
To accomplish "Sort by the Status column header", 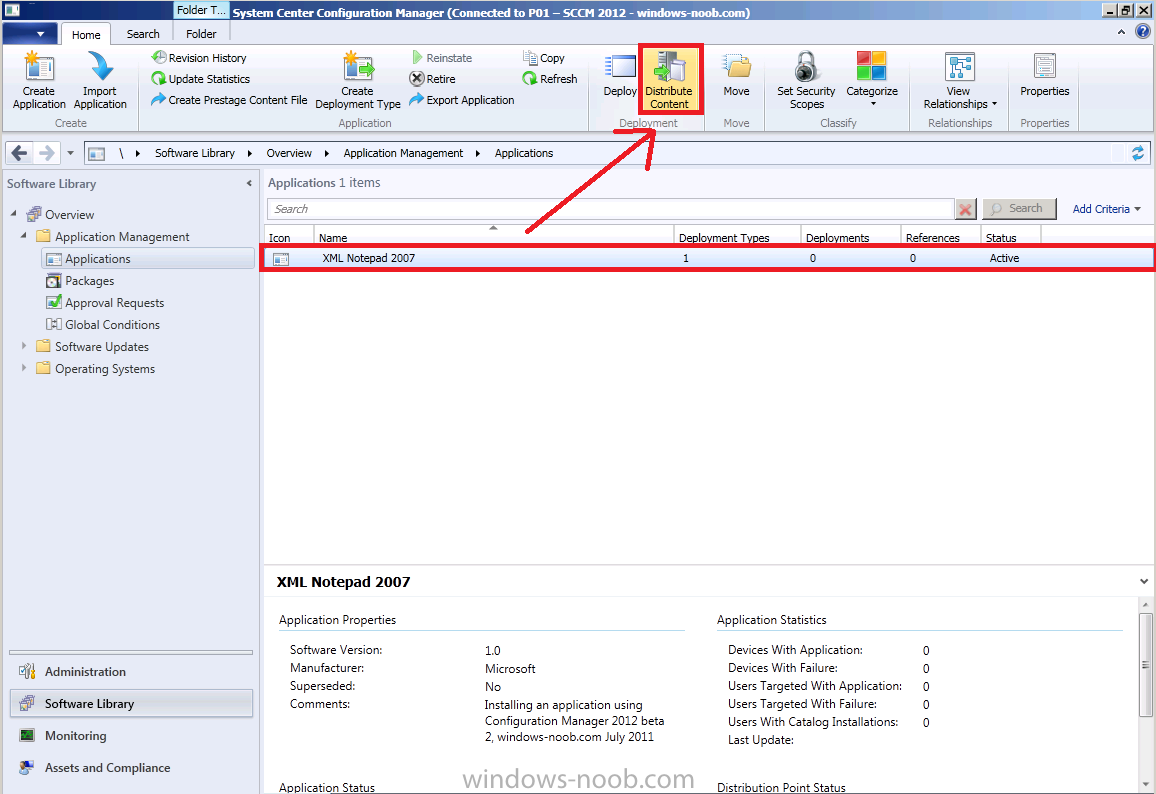I will (1011, 237).
